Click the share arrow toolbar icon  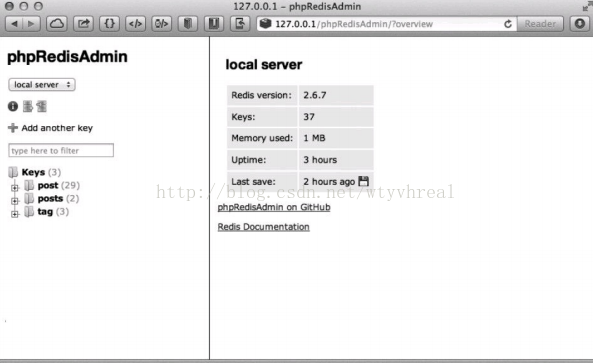tap(83, 24)
